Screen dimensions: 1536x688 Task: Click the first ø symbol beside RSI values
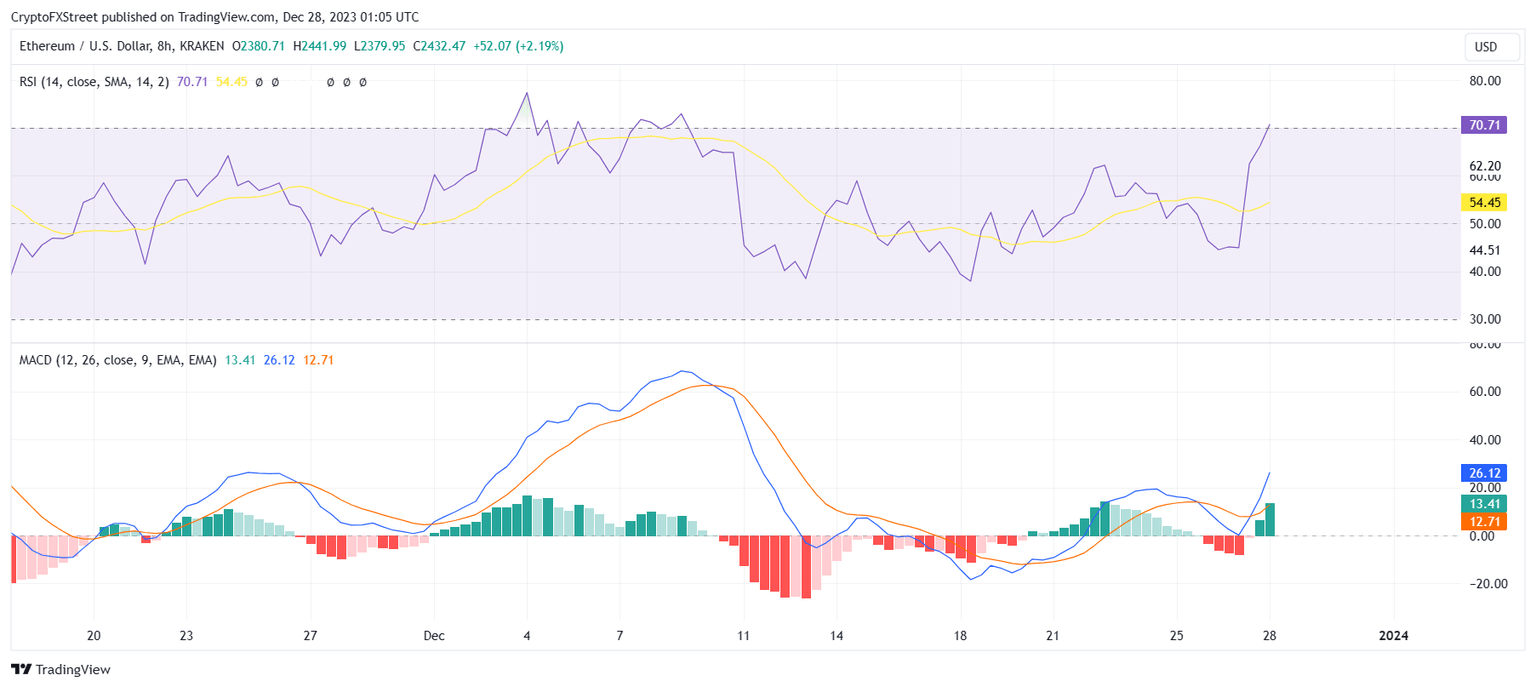click(x=258, y=82)
